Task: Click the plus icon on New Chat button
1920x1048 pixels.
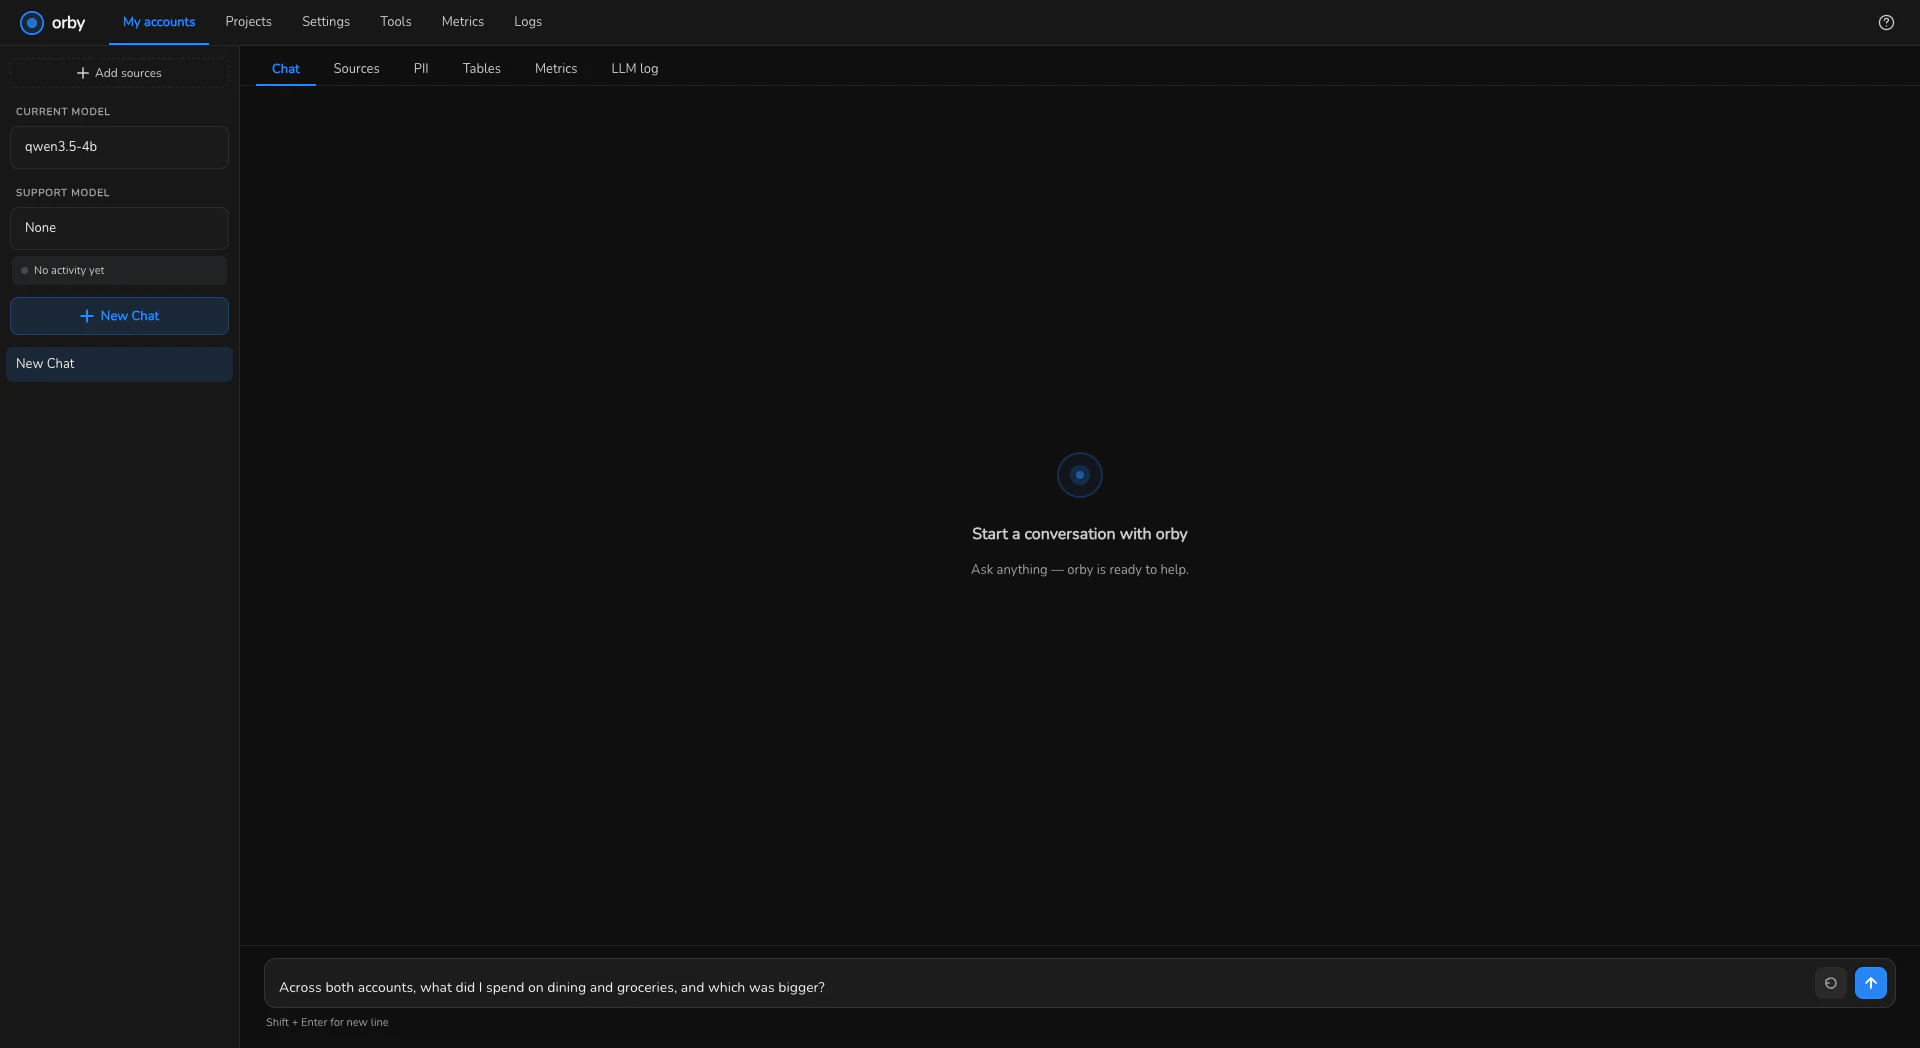Action: click(x=87, y=316)
